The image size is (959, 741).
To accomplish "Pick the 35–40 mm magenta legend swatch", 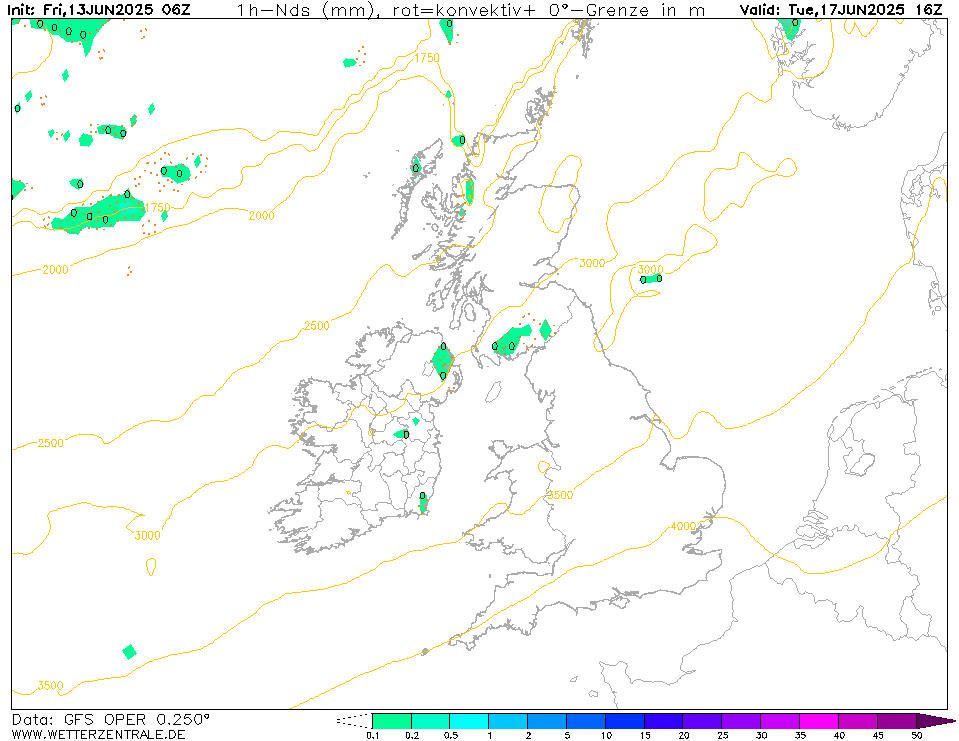I will (x=819, y=721).
